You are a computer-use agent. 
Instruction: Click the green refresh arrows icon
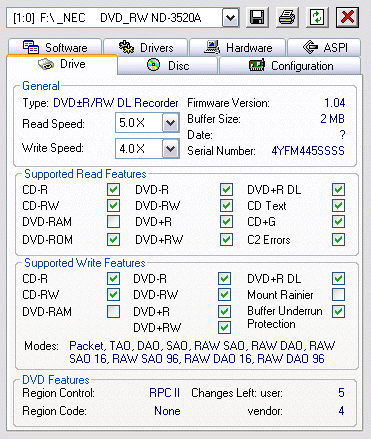(x=317, y=17)
